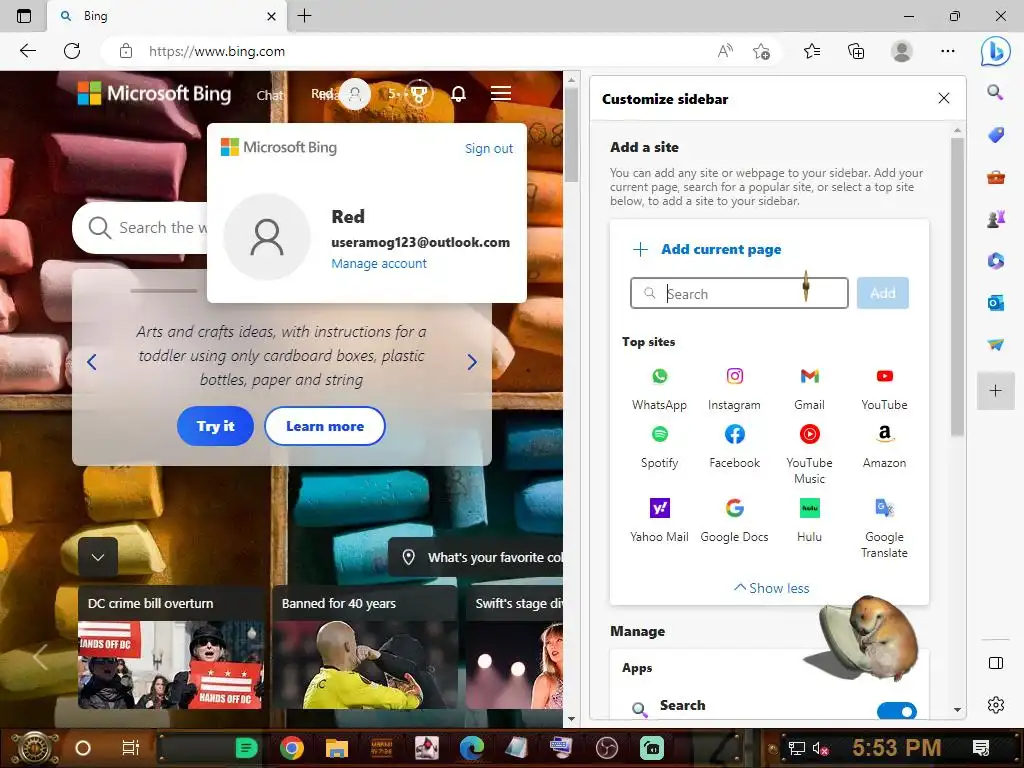Click the Bing web search box

(x=140, y=228)
